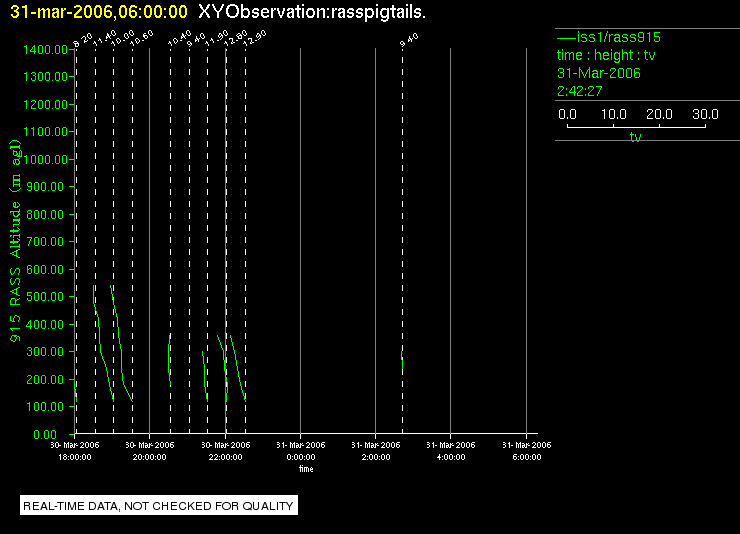Click the 'time : height : tv' legend line
740x534 pixels.
tap(606, 55)
